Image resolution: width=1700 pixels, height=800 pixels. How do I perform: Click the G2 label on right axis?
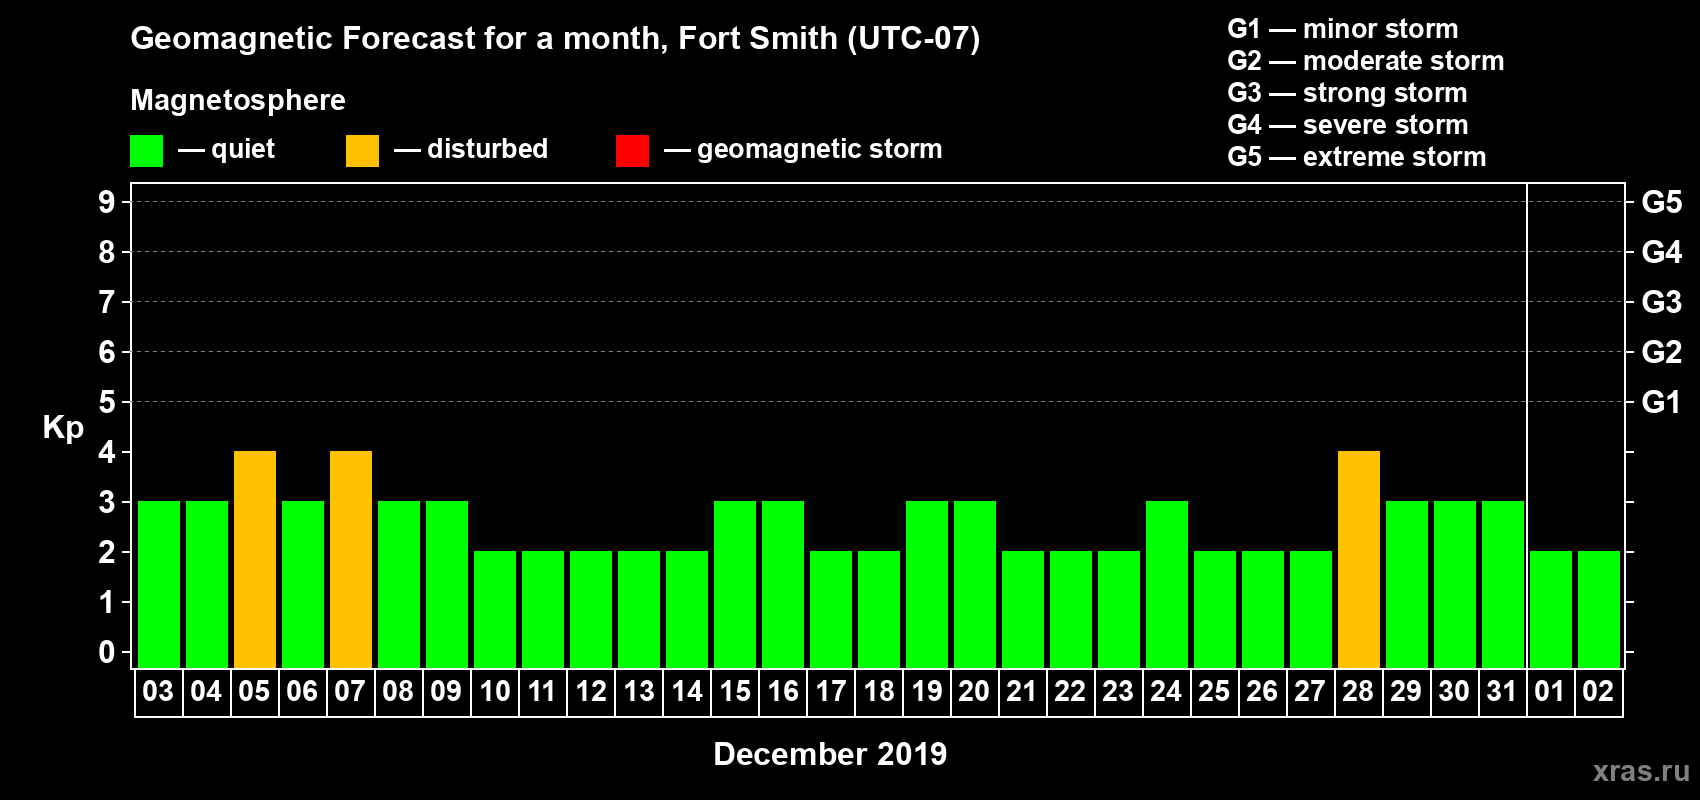click(1661, 352)
